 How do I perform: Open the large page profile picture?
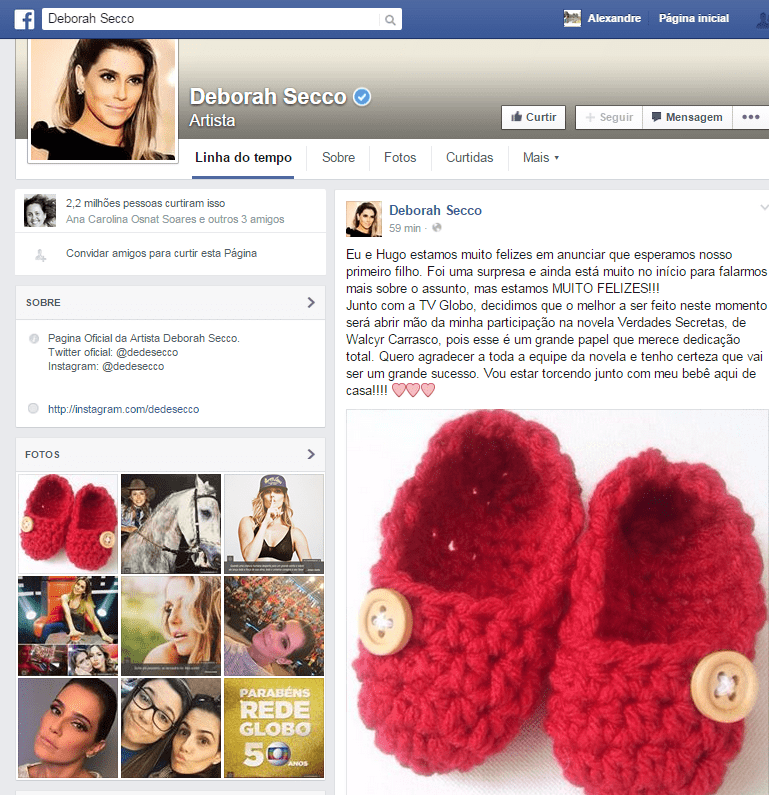pyautogui.click(x=103, y=99)
